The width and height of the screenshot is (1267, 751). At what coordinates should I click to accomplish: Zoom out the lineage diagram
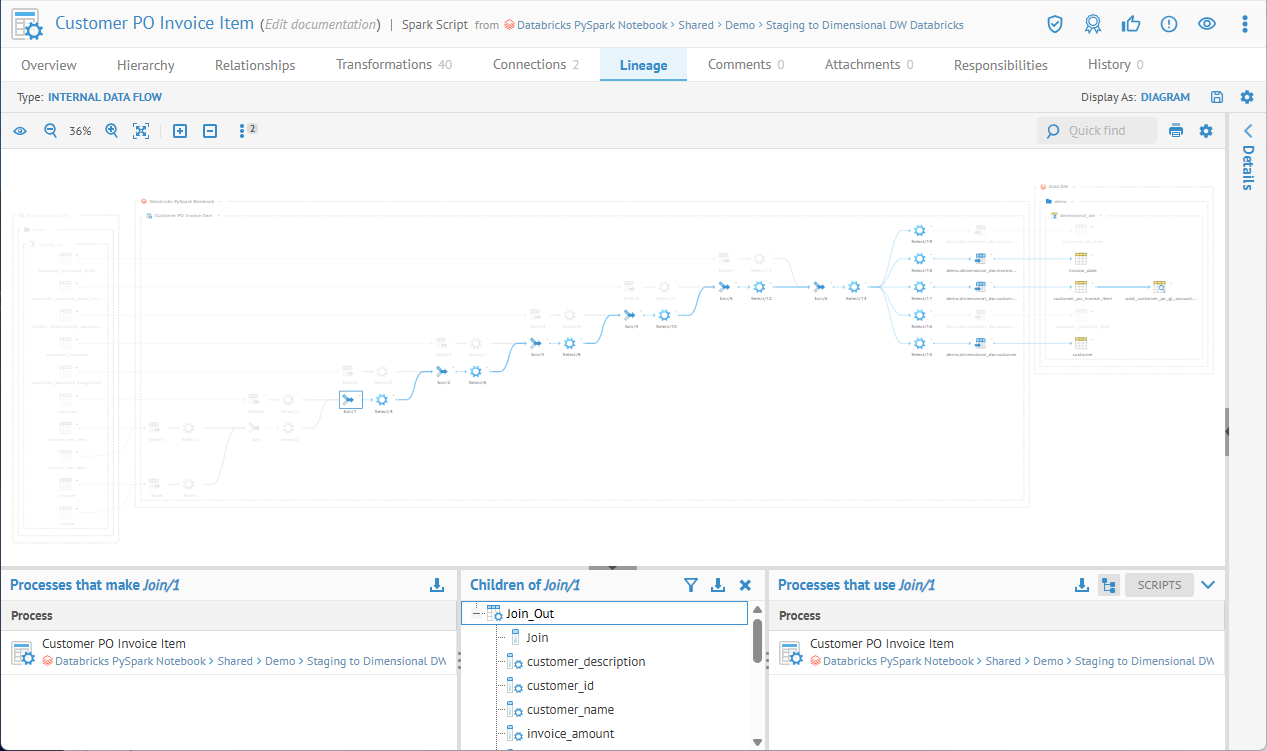pos(50,131)
